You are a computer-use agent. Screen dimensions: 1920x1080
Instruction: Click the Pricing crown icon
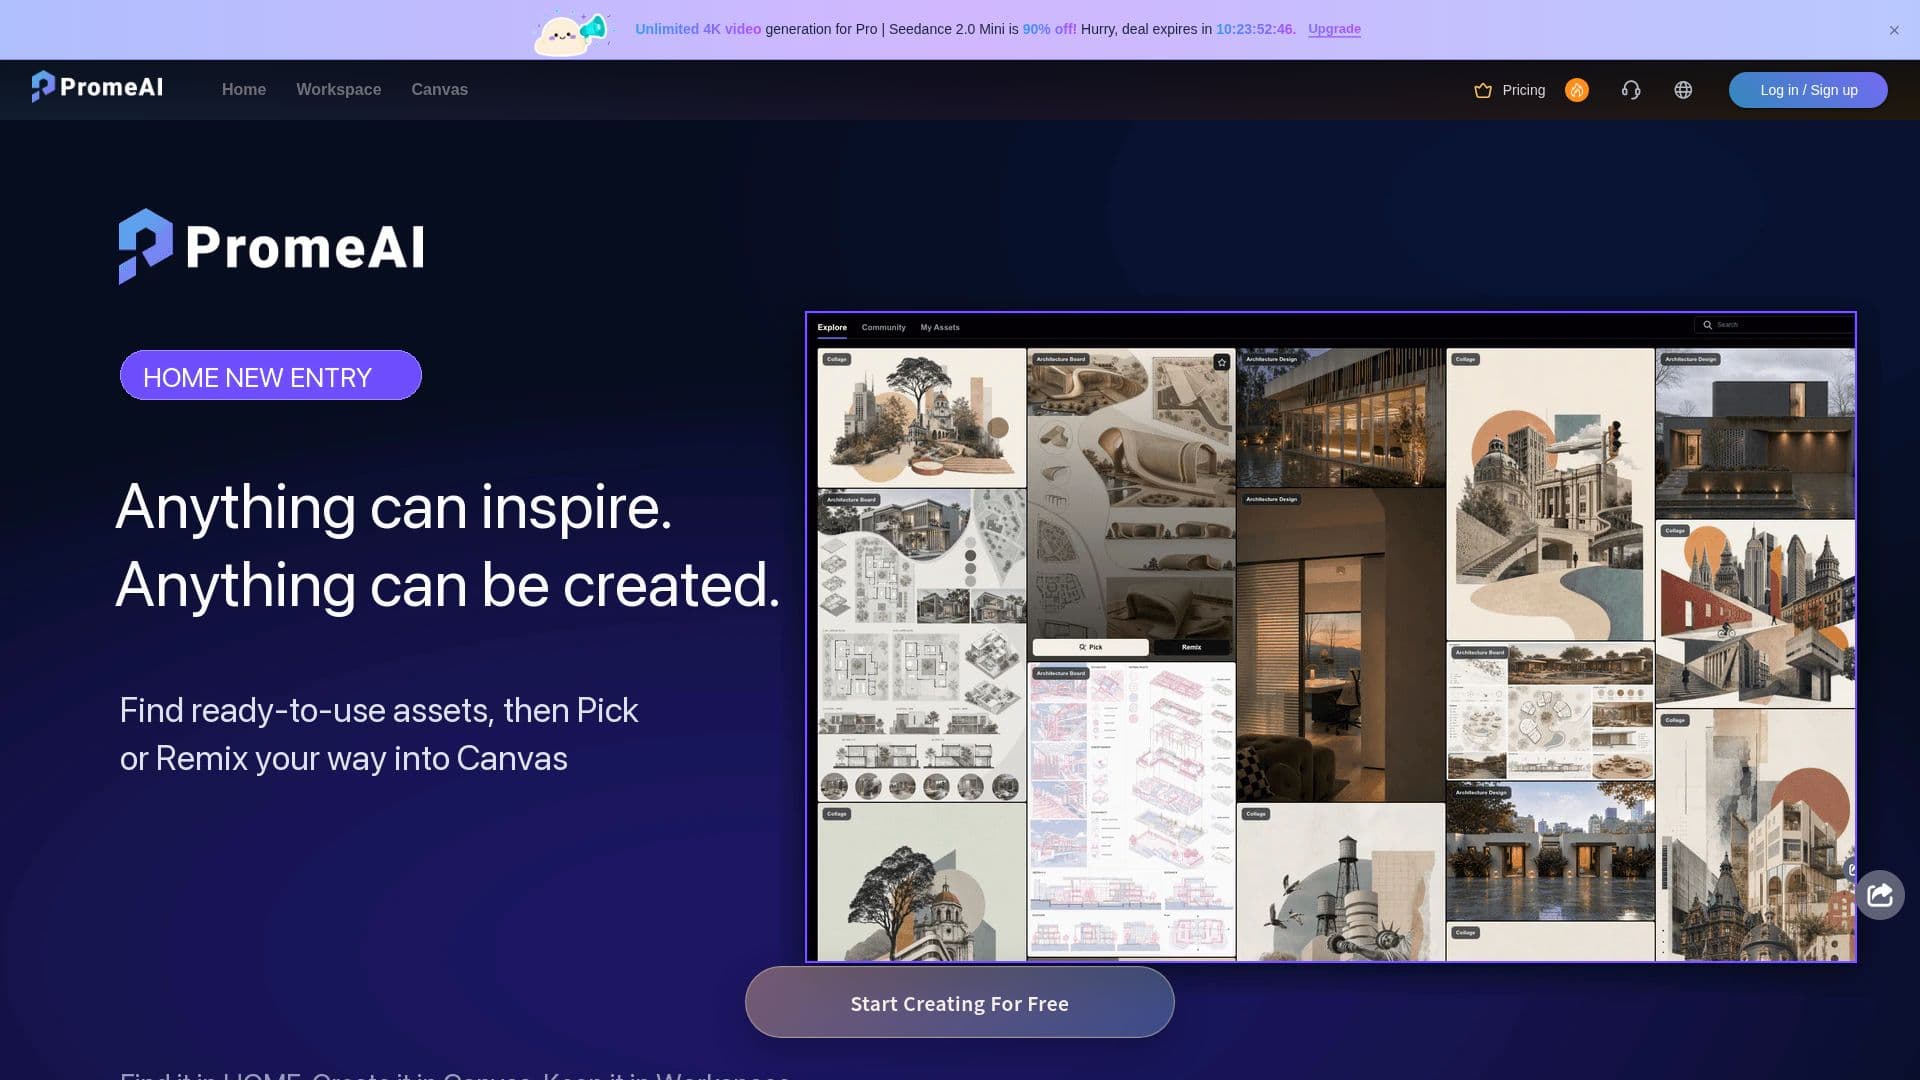click(1483, 90)
